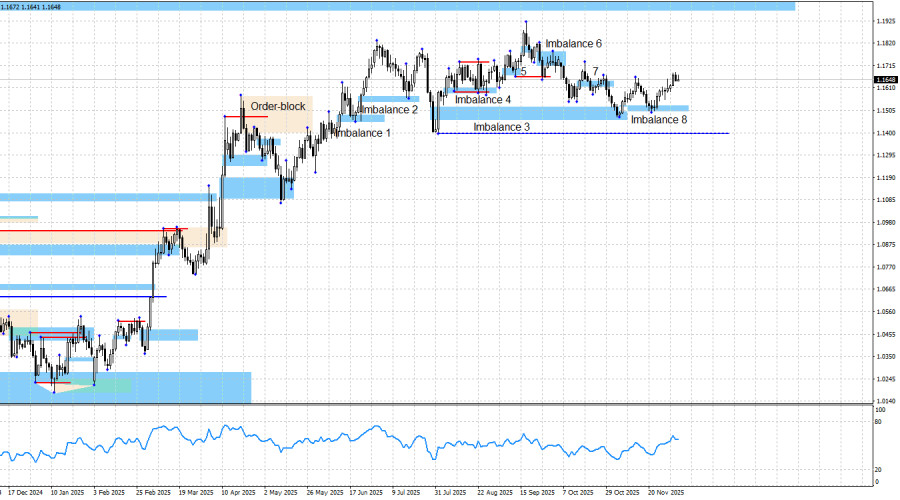Image resolution: width=900 pixels, height=500 pixels.
Task: Select the blue dashed horizontal line at 1.1400
Action: point(583,133)
